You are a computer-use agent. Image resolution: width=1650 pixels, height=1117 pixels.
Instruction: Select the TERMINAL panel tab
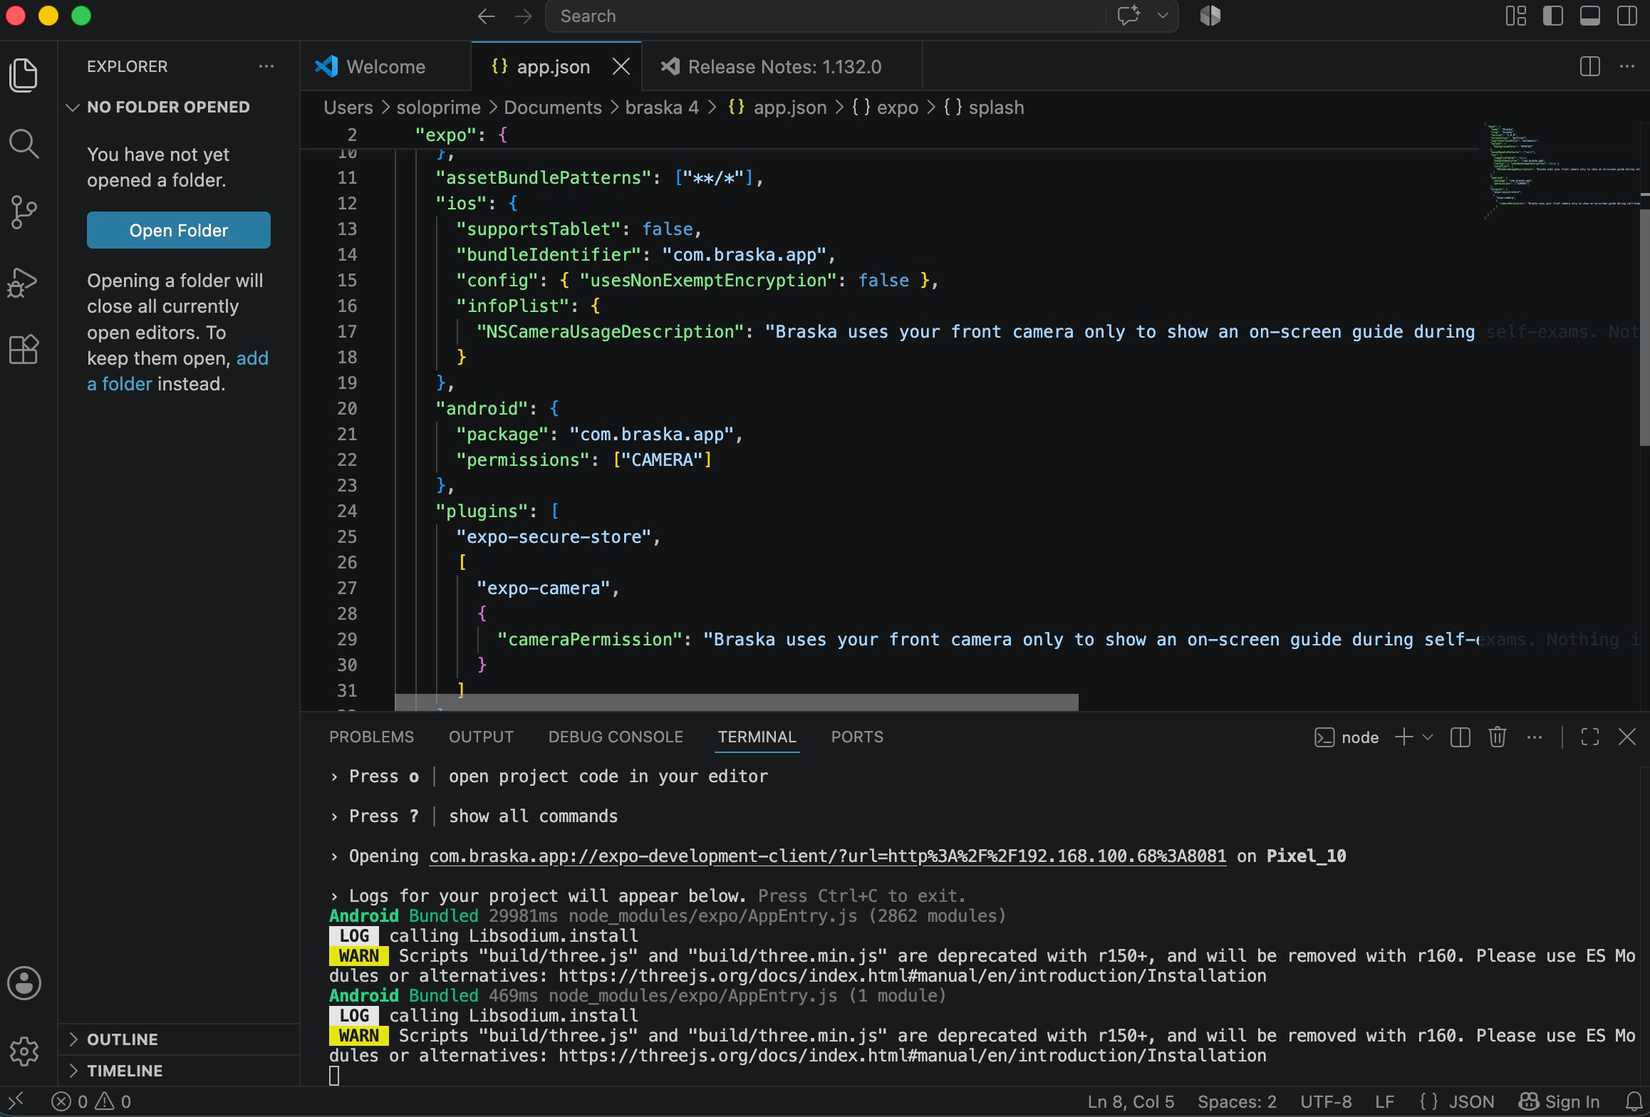(x=757, y=737)
